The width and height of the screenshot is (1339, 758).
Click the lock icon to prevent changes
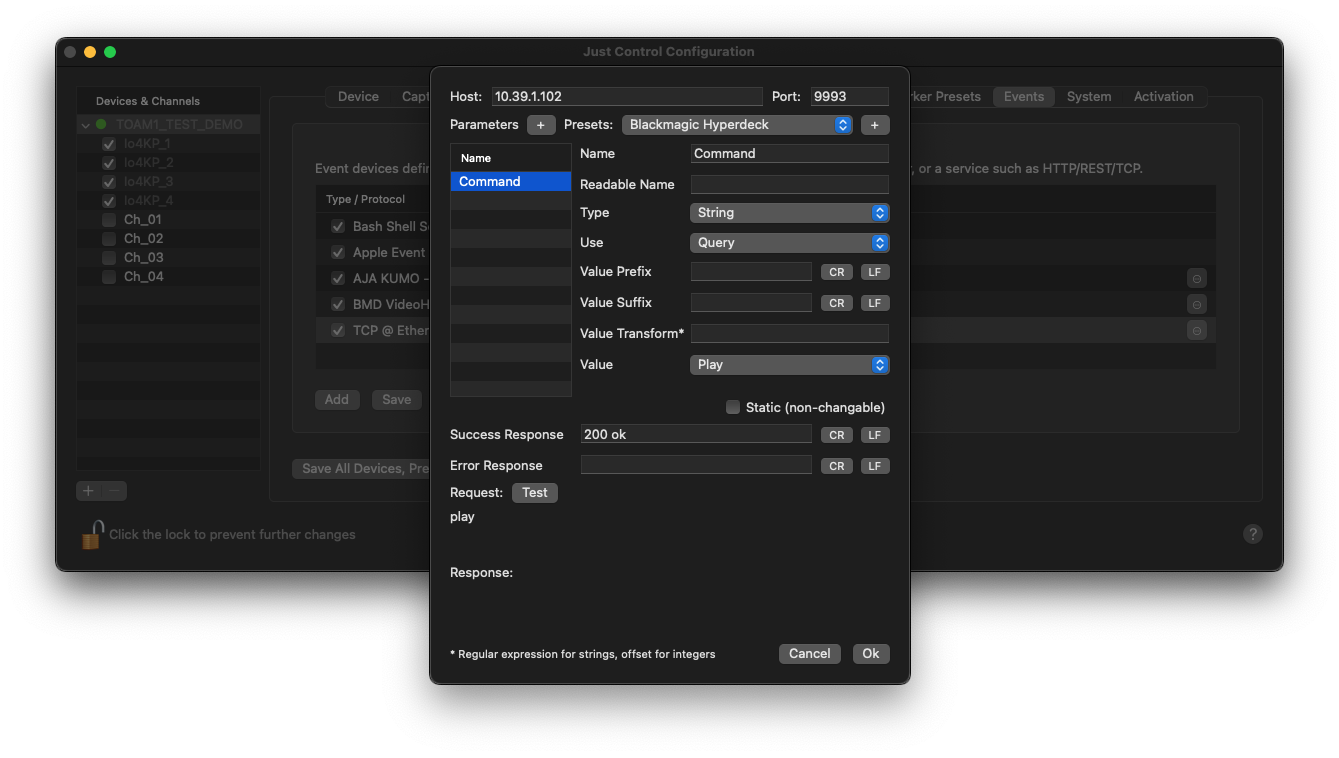click(x=92, y=534)
